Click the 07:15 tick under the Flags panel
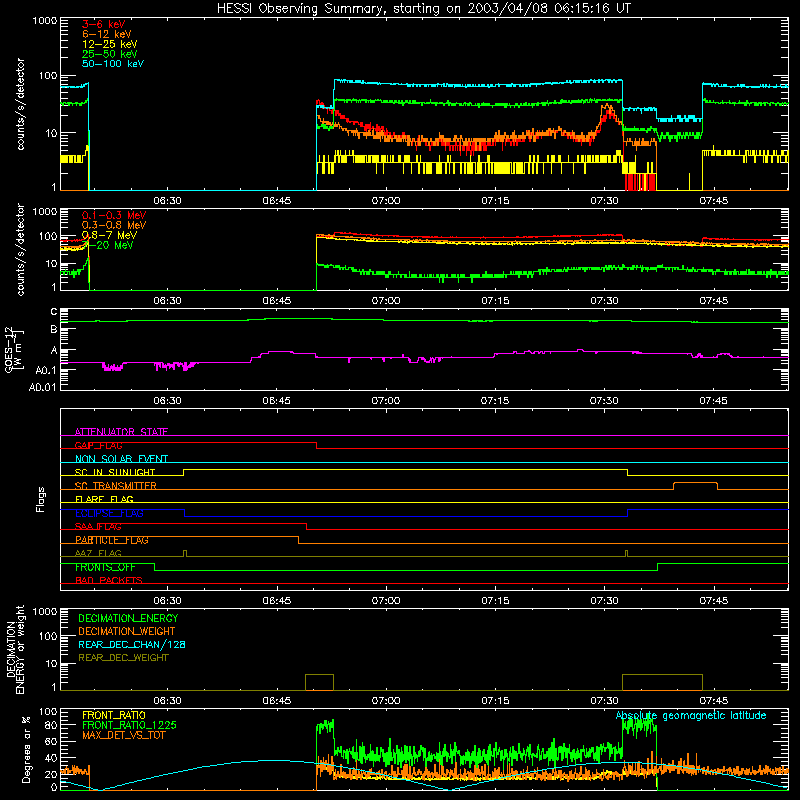Image resolution: width=800 pixels, height=800 pixels. click(495, 601)
